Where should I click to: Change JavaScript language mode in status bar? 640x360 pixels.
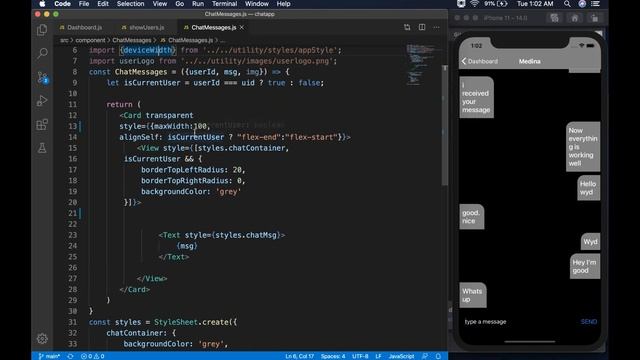401,356
